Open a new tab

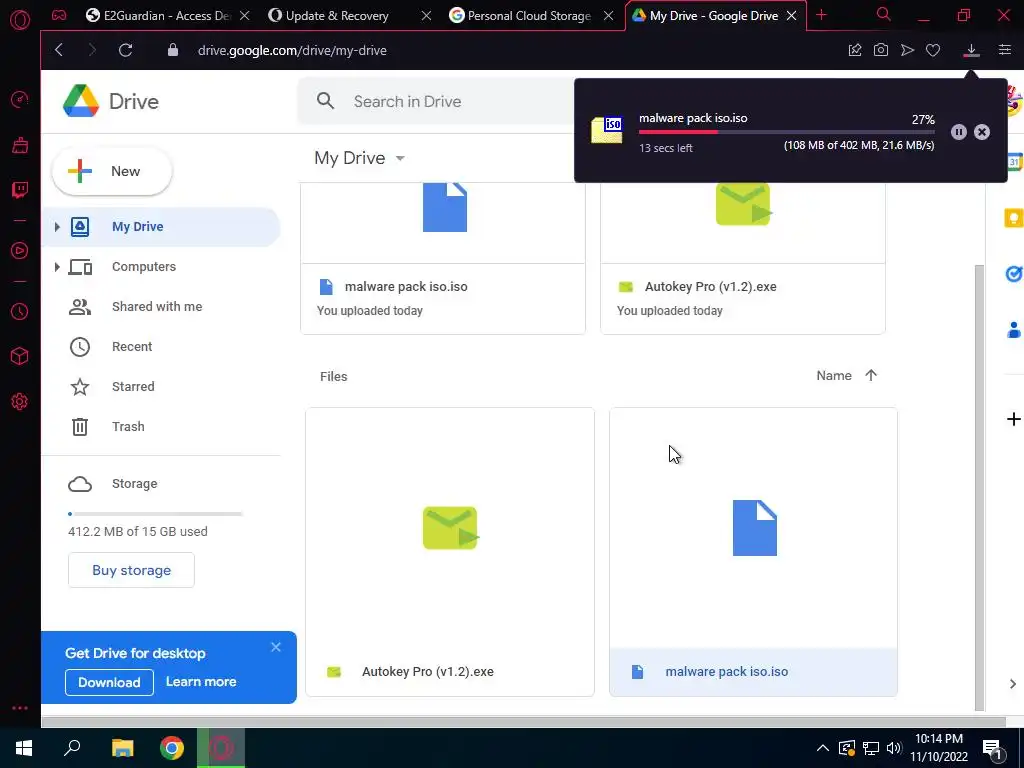coord(822,15)
